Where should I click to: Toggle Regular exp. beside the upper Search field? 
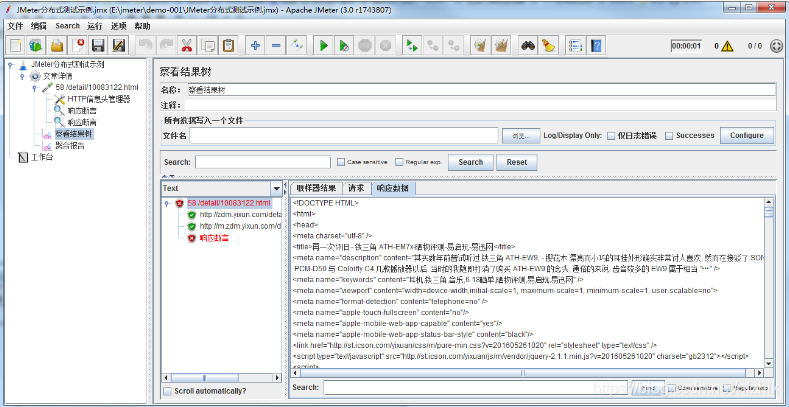[x=399, y=162]
